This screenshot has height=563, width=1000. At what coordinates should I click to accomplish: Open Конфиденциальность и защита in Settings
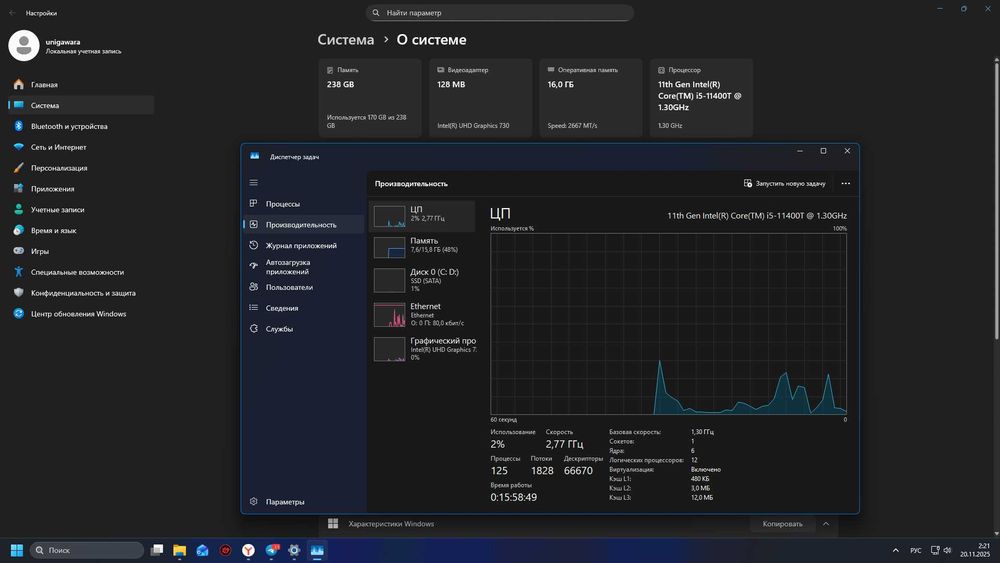coord(81,293)
